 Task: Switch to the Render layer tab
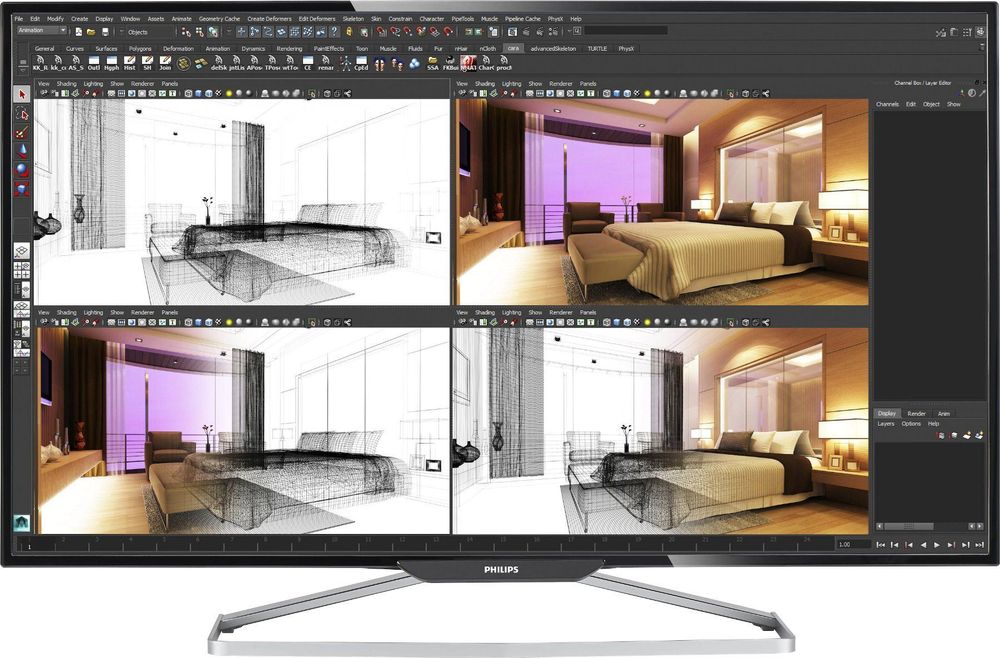916,413
